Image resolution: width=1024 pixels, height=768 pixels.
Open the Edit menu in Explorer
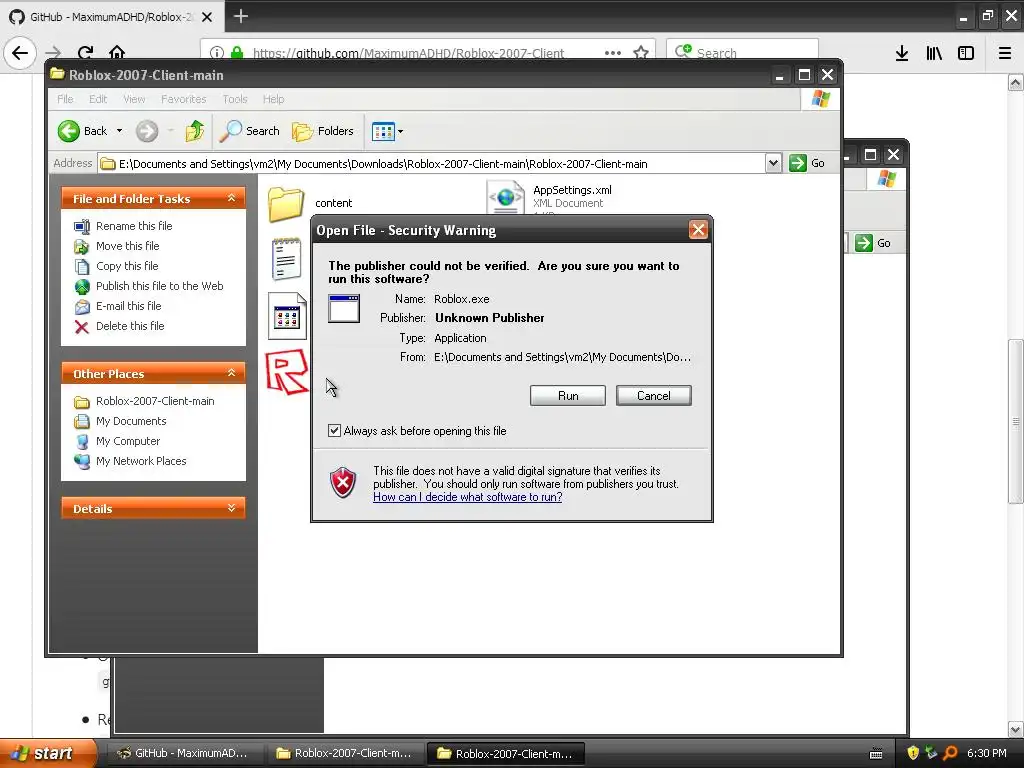coord(98,99)
